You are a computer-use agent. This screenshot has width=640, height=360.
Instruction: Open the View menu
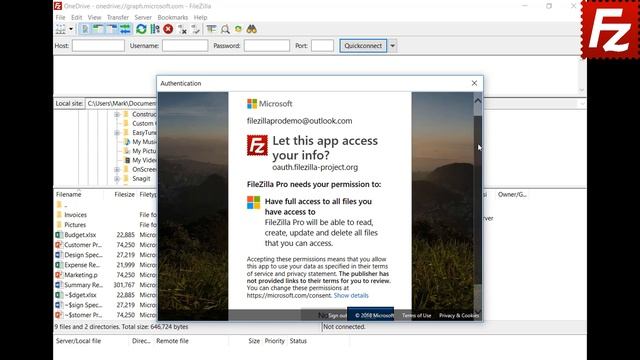94,18
